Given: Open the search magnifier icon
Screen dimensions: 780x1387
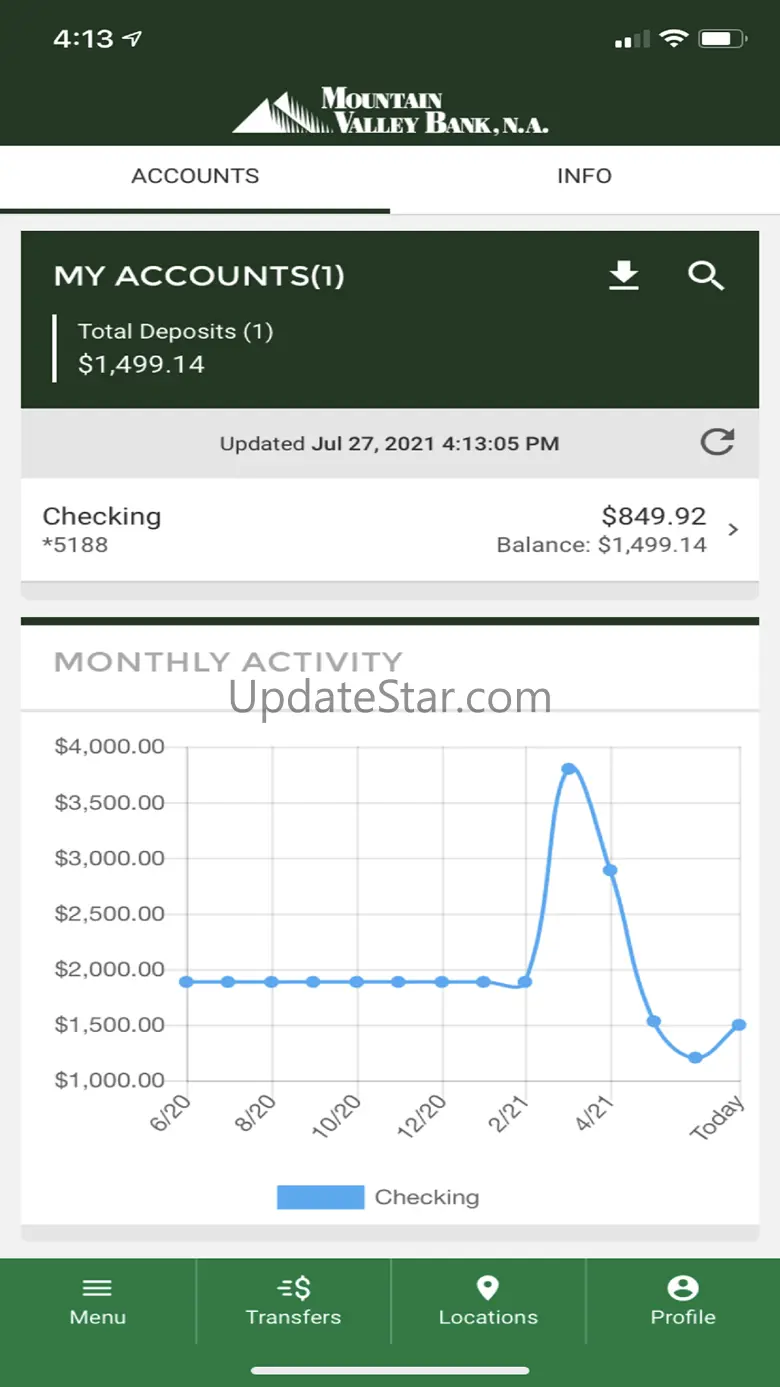Looking at the screenshot, I should (706, 276).
